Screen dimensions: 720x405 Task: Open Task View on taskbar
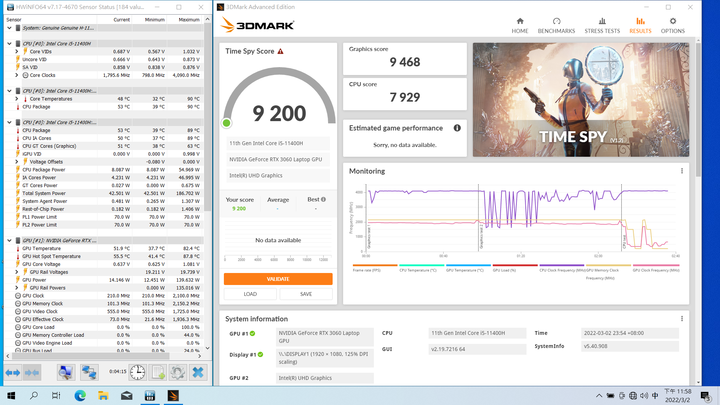[x=56, y=395]
